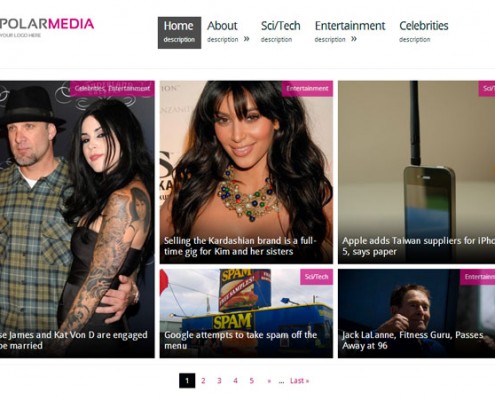Viewport: 495px width, 400px height.
Task: Open the Kardashian brand article headline
Action: pos(240,246)
